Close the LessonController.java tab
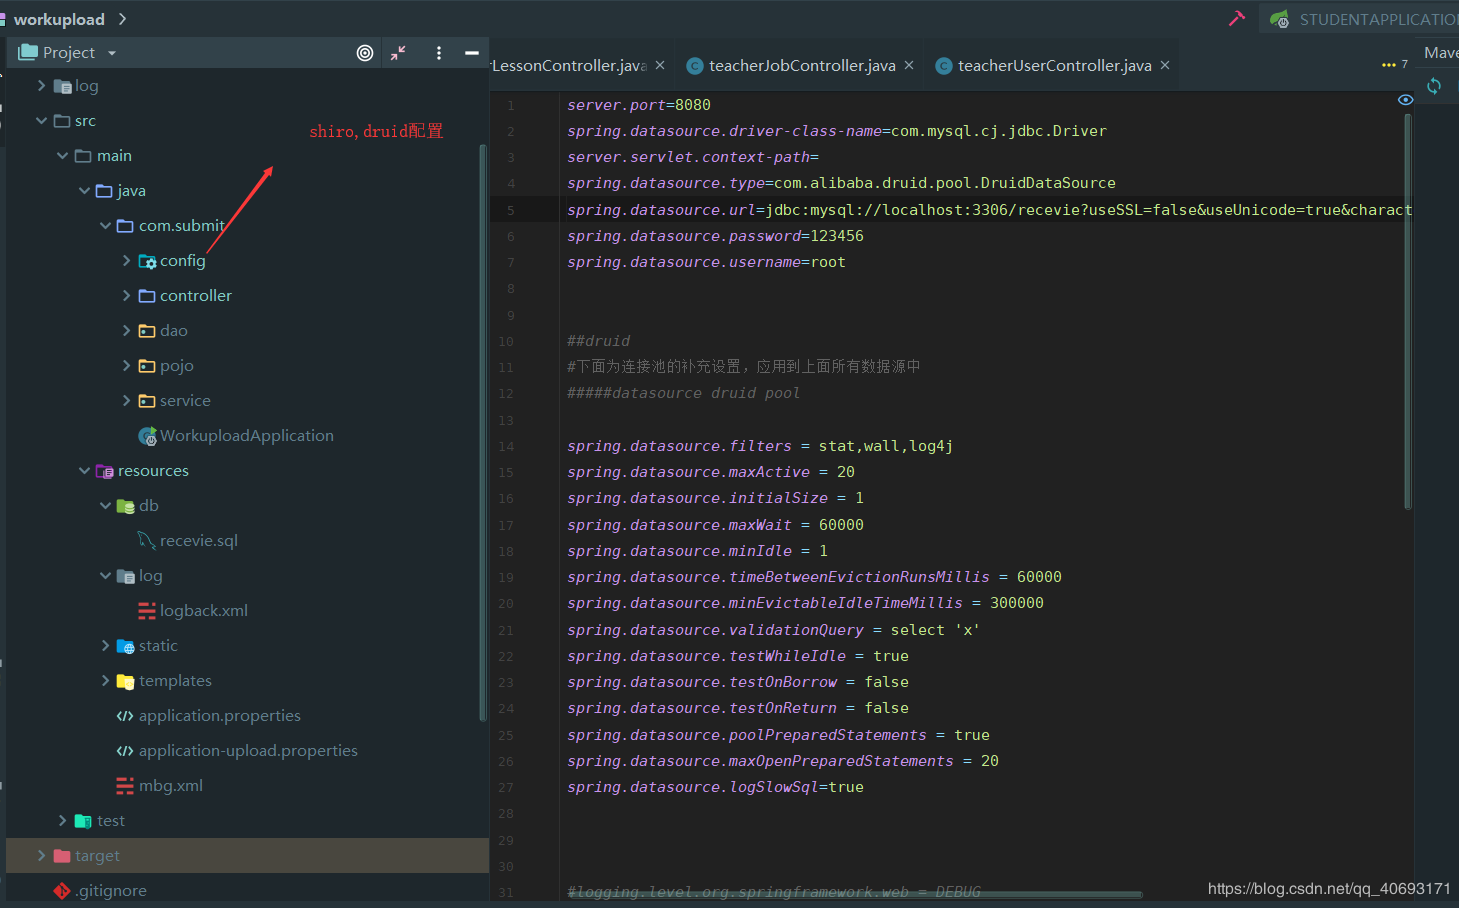Viewport: 1459px width, 908px height. [660, 66]
